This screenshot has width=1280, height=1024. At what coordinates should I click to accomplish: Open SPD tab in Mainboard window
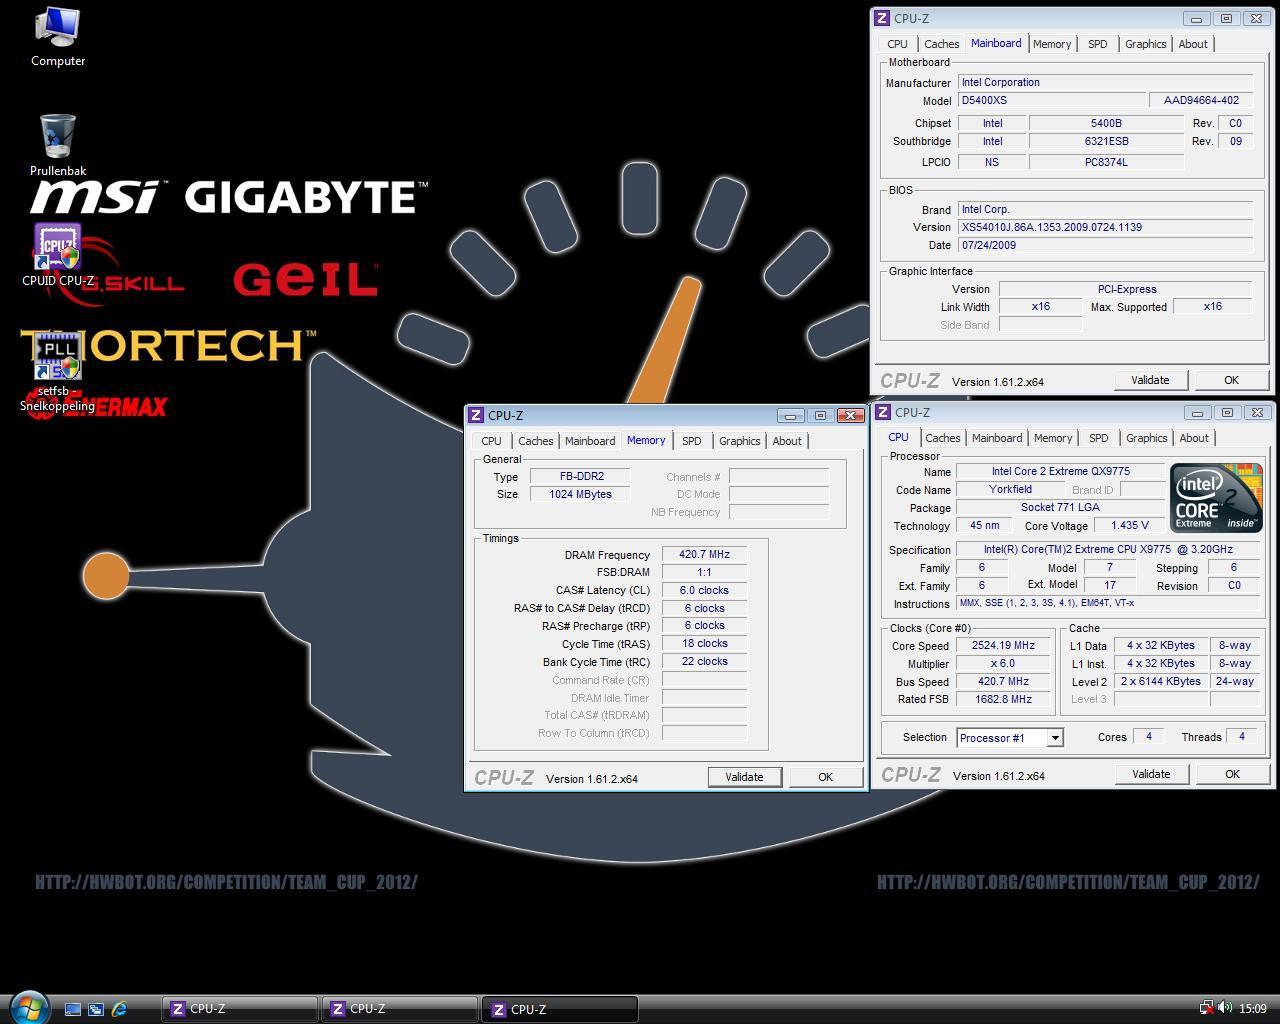pyautogui.click(x=1097, y=44)
